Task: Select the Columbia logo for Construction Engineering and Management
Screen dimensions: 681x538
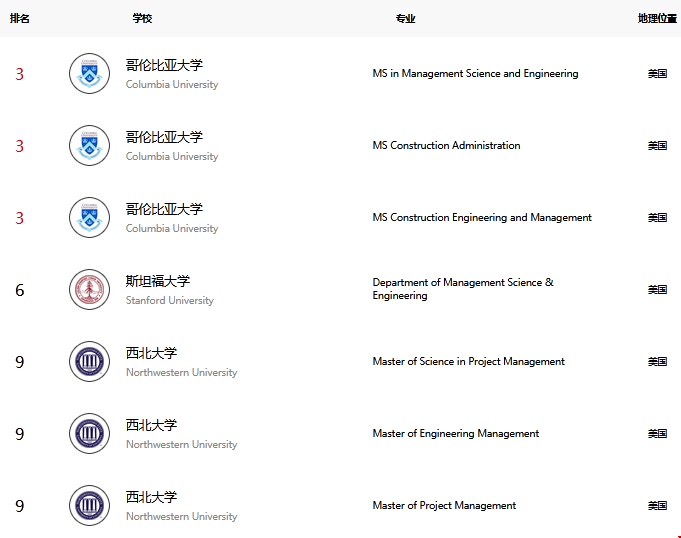Action: 89,218
